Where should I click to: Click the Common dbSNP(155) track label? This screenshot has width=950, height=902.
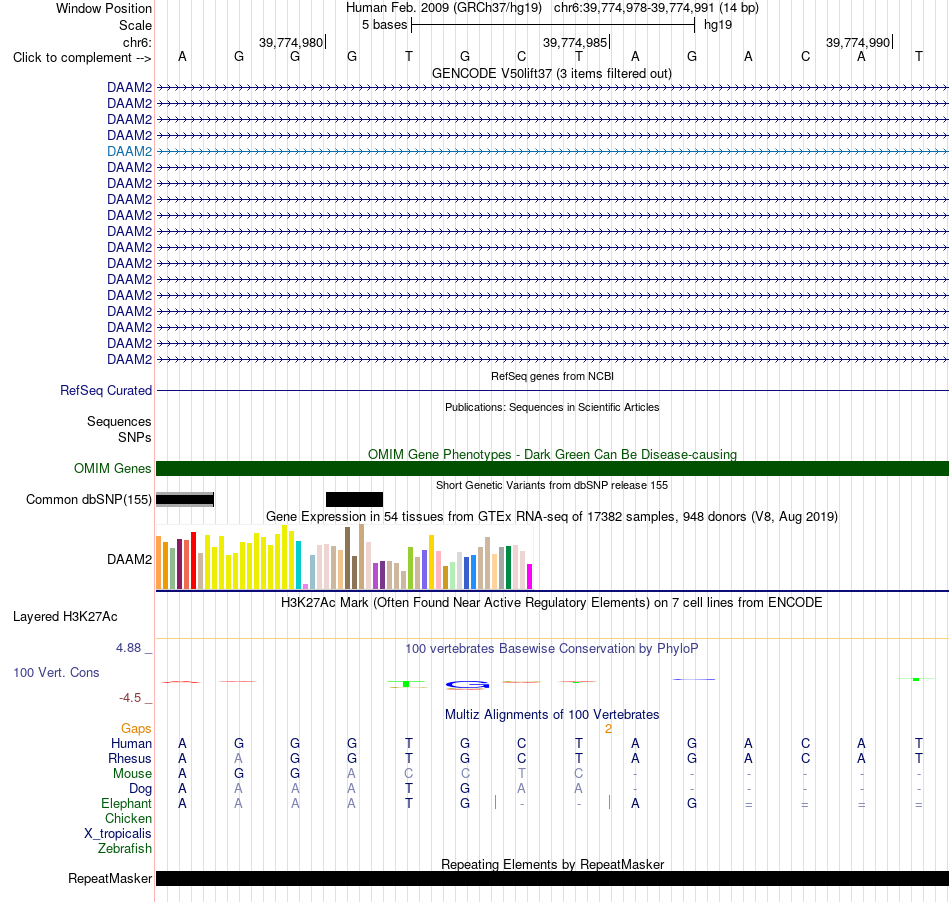(88, 499)
